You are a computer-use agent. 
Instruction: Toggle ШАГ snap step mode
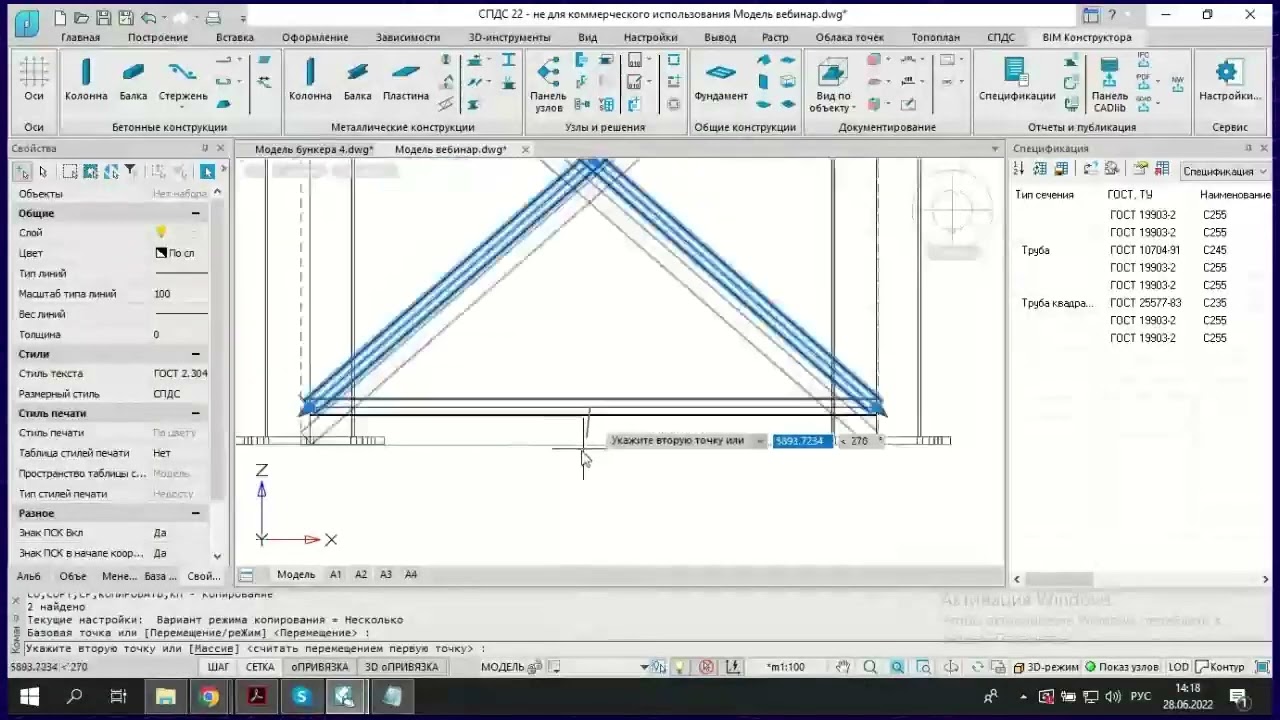click(x=218, y=667)
